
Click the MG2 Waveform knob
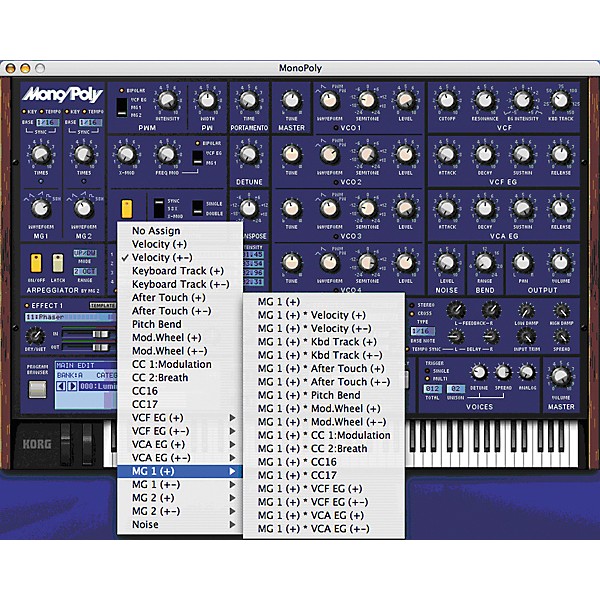83,209
